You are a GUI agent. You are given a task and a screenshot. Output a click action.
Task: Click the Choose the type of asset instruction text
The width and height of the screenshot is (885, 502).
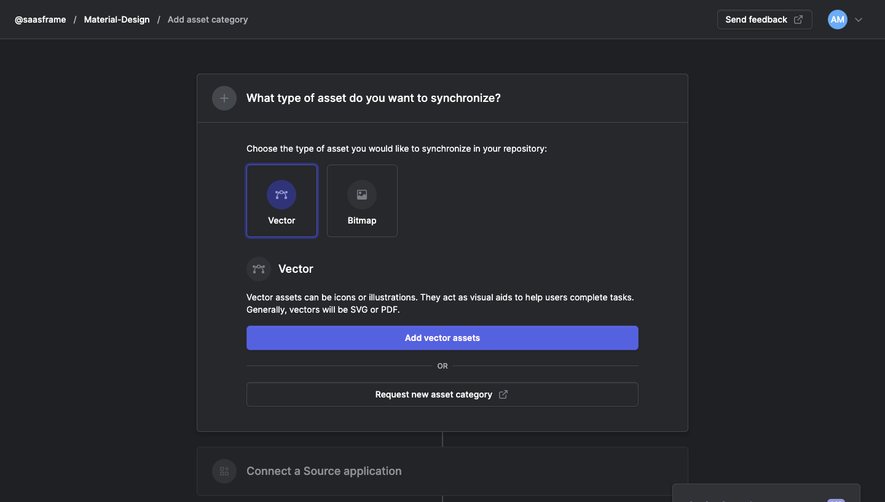[x=396, y=149]
